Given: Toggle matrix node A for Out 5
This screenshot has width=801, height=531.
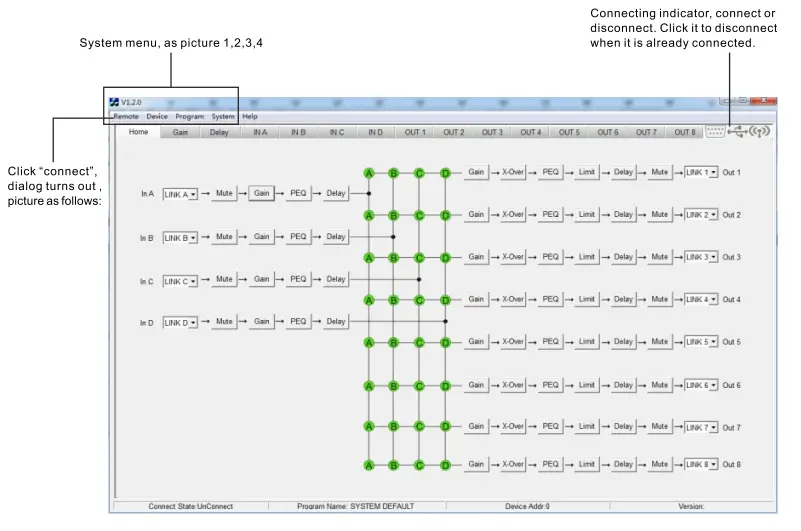Looking at the screenshot, I should 369,343.
